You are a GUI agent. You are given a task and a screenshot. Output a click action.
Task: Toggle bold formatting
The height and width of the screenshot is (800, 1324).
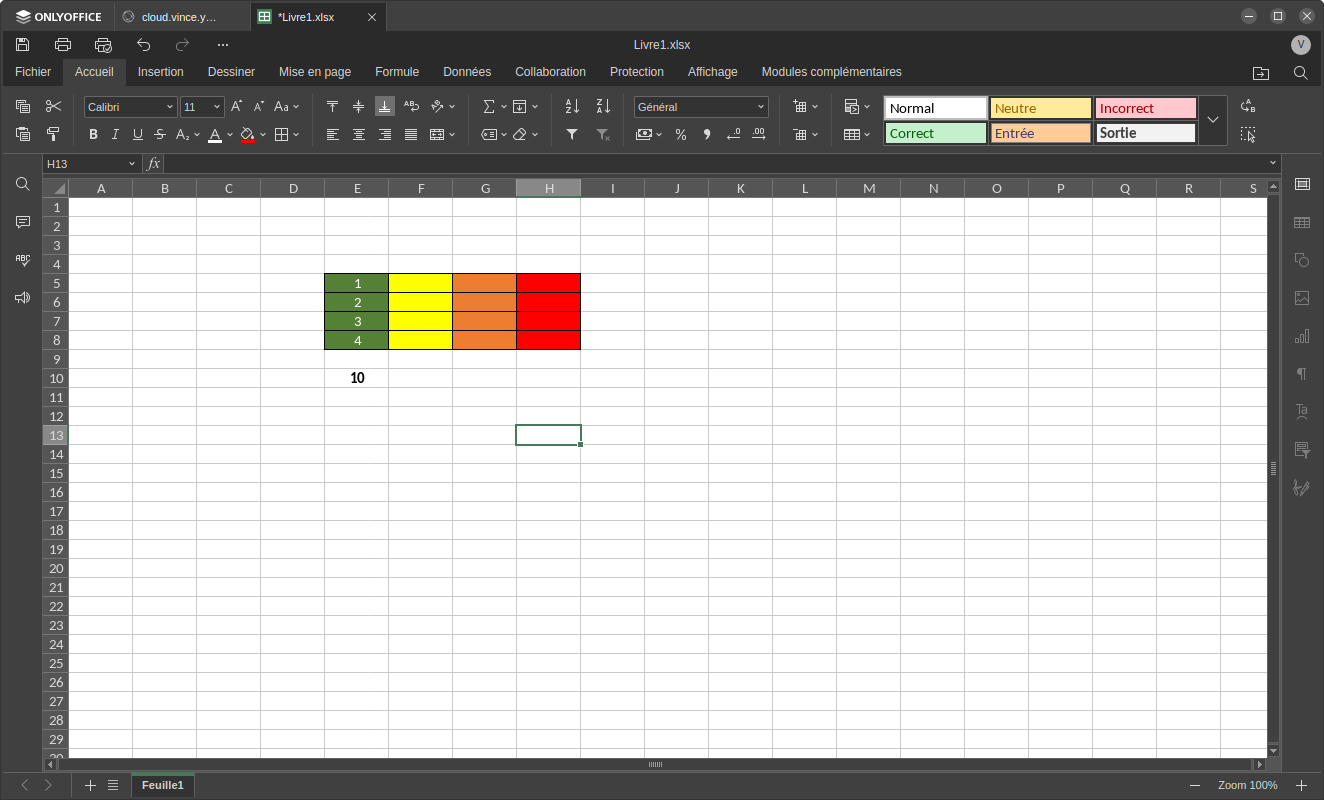[93, 135]
